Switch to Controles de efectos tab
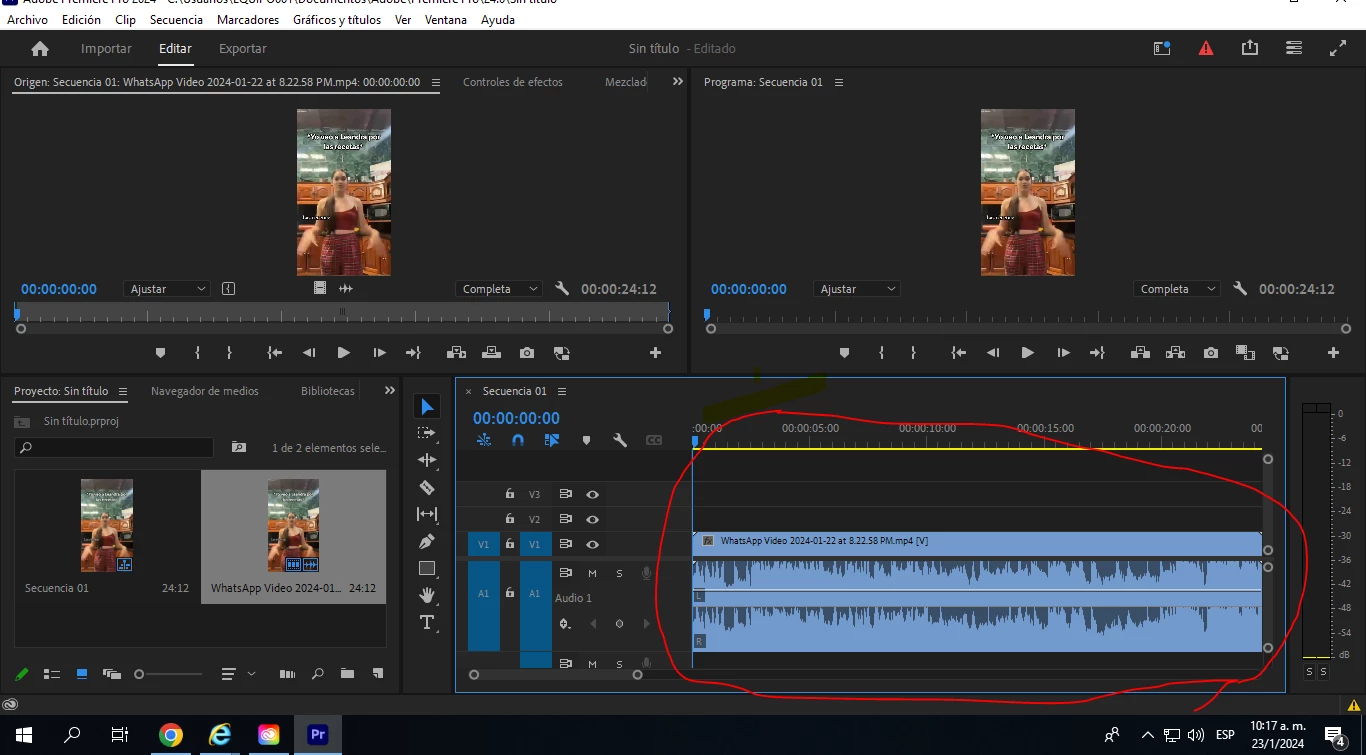 click(x=513, y=82)
